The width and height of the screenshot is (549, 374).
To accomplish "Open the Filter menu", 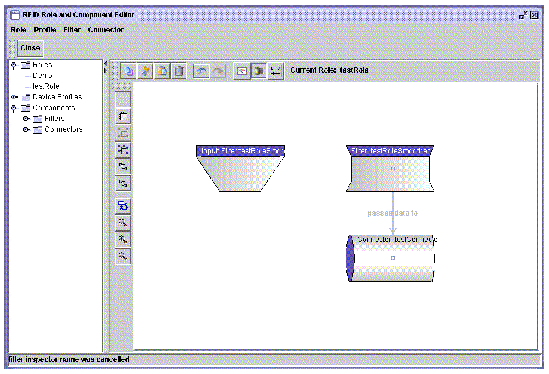I will pyautogui.click(x=72, y=30).
